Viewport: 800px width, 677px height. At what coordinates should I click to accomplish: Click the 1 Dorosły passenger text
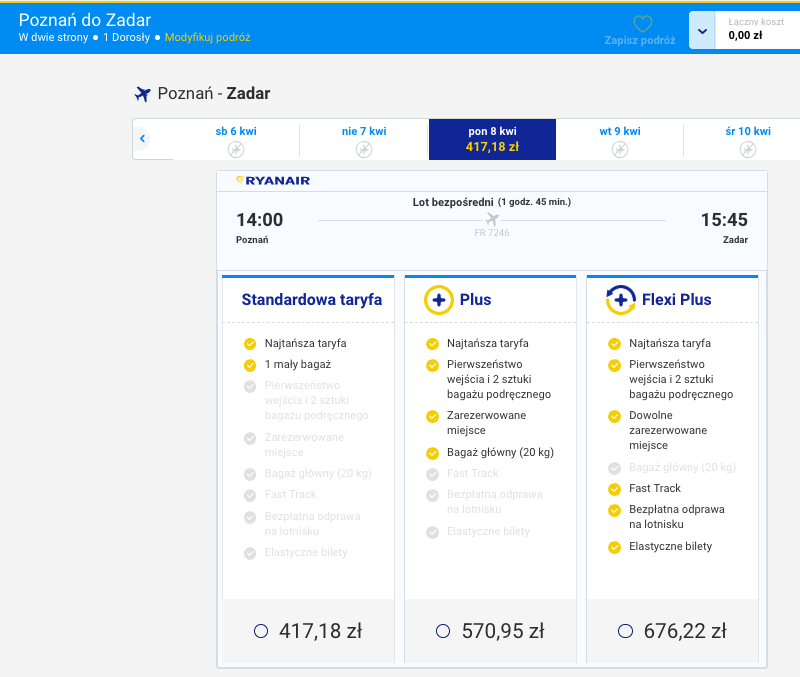[x=127, y=38]
